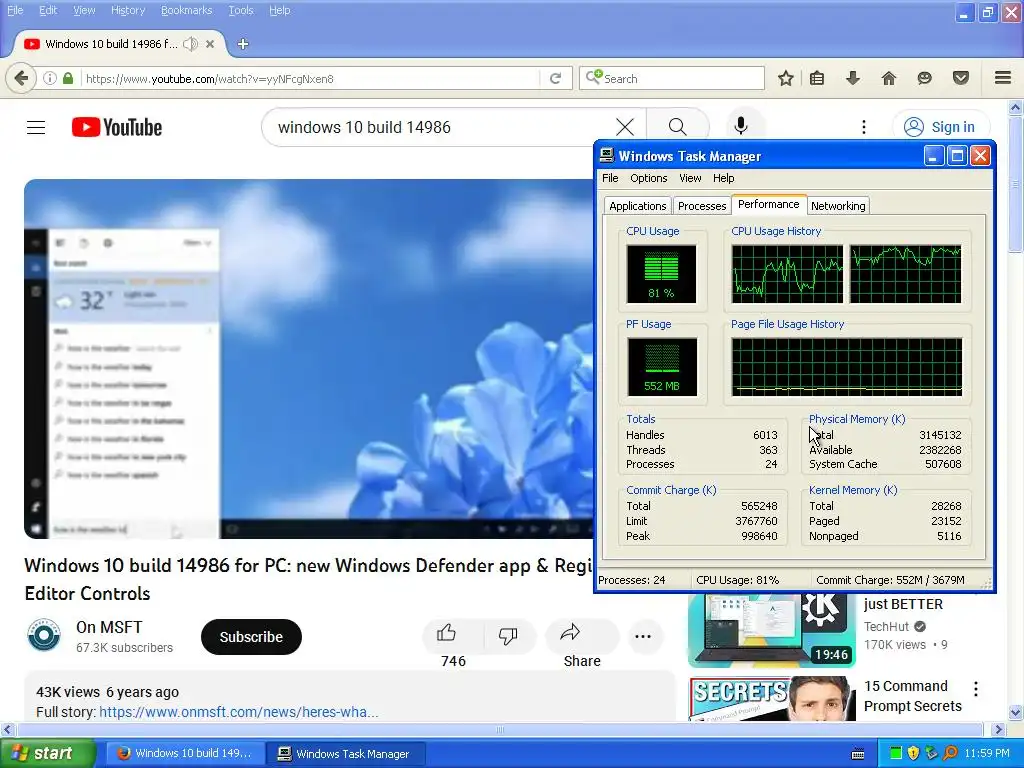
Task: Bookmark this page with star icon
Action: (786, 78)
